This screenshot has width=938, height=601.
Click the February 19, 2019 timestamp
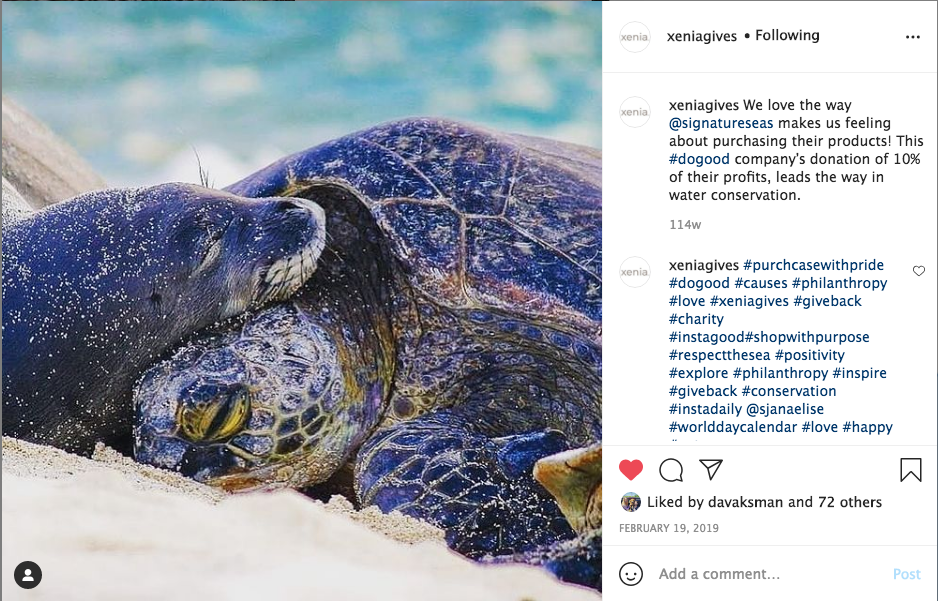tap(668, 528)
